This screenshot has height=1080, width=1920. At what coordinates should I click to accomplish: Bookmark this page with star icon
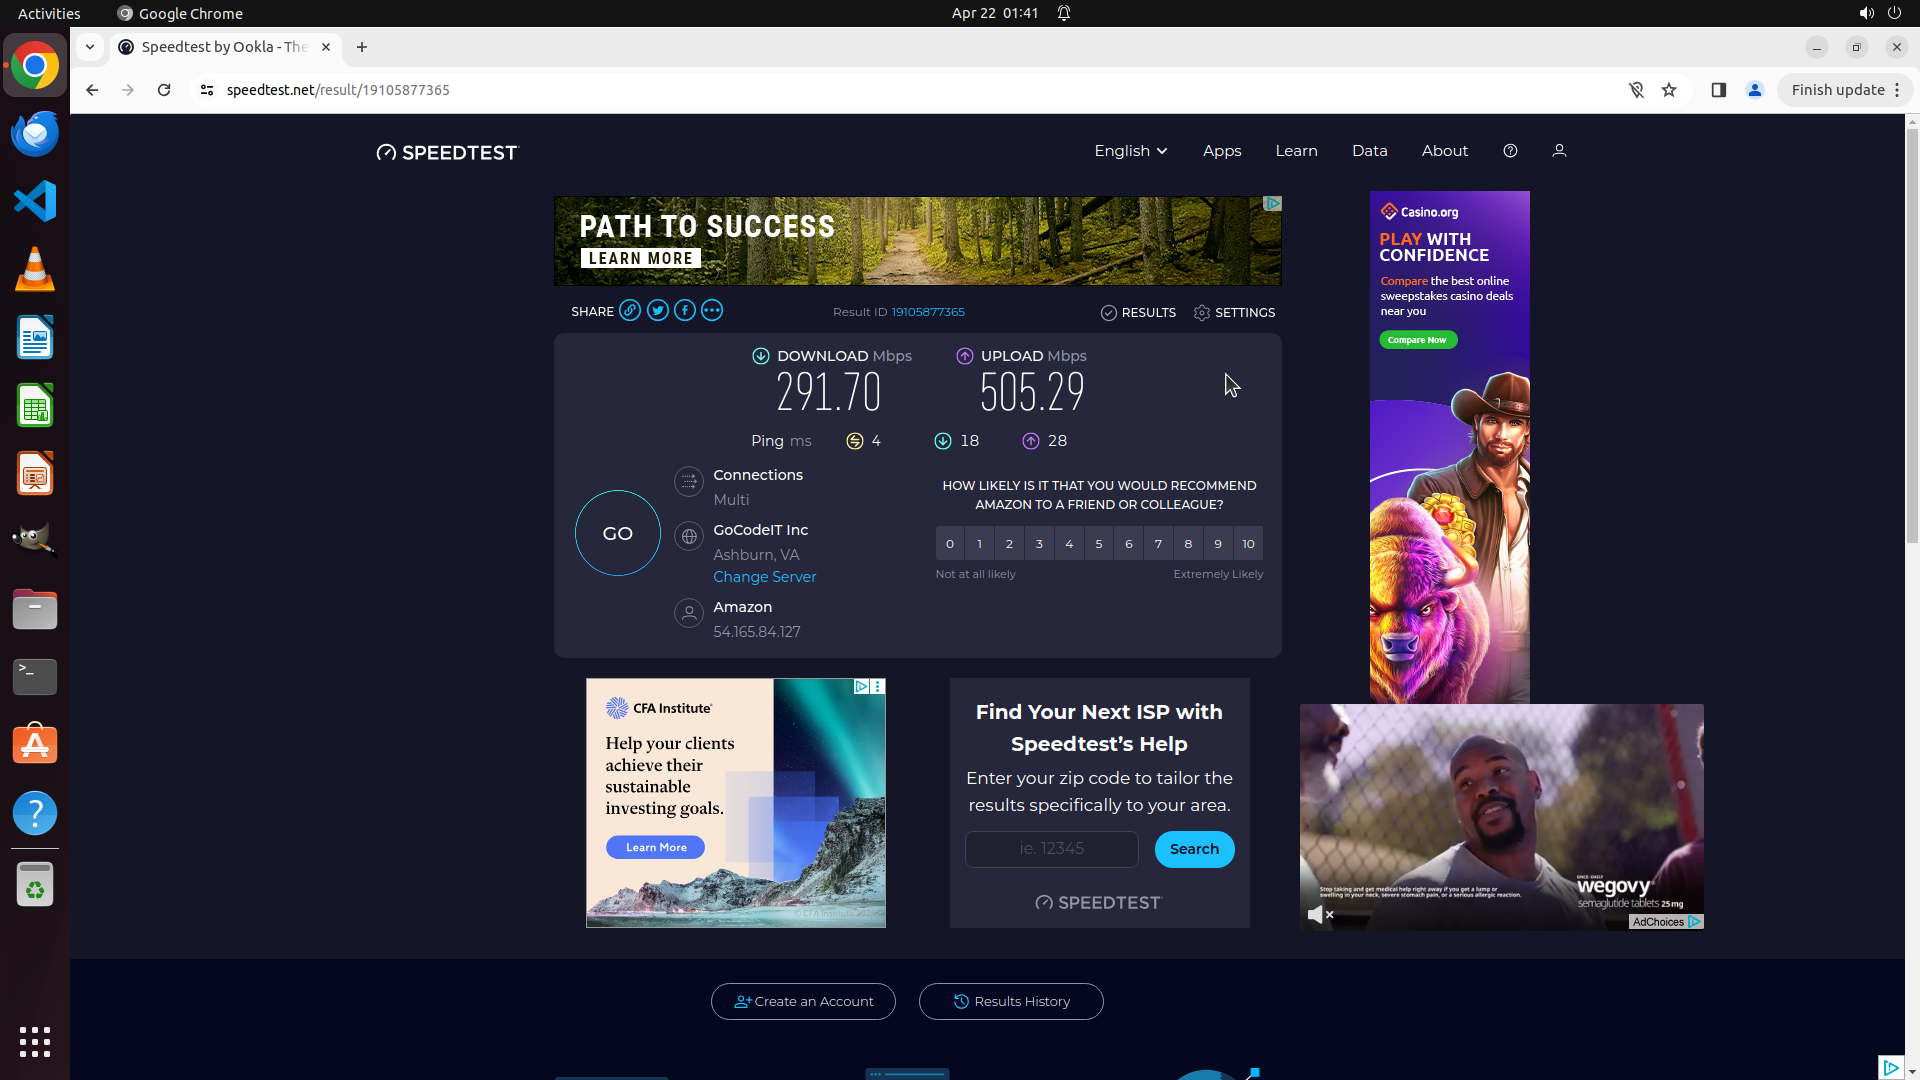1669,90
